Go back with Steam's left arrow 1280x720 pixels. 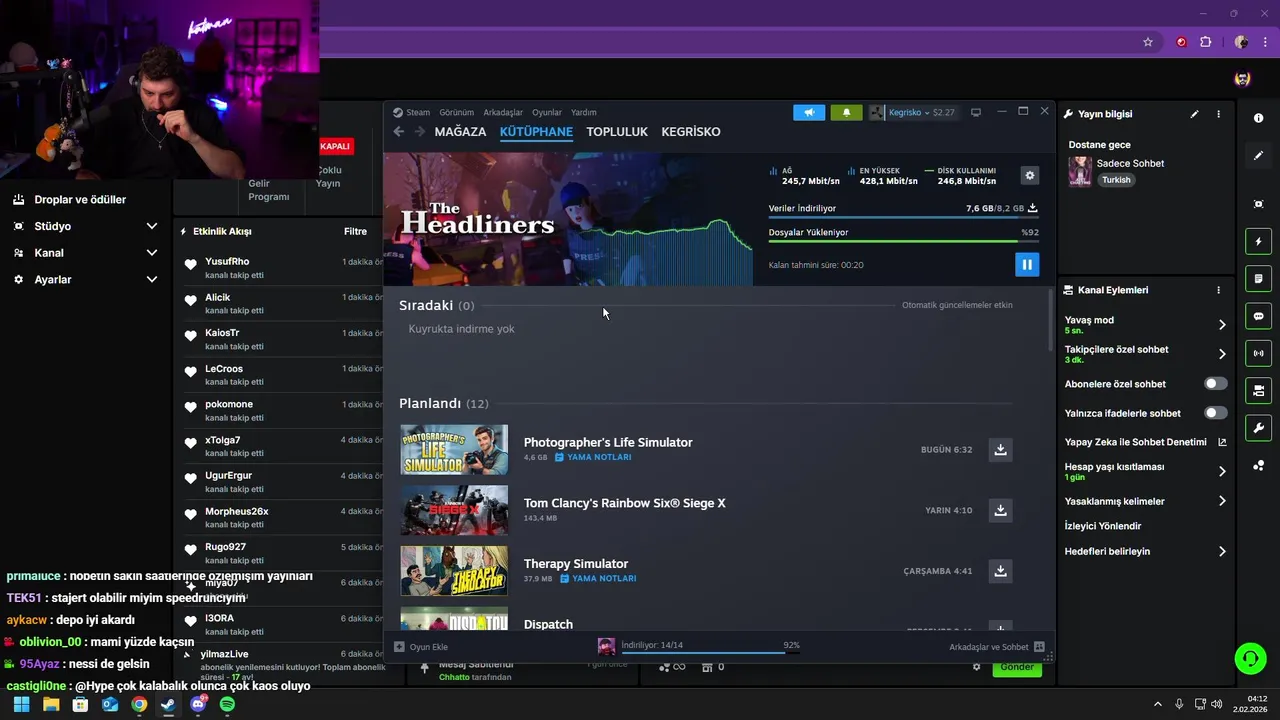click(398, 132)
